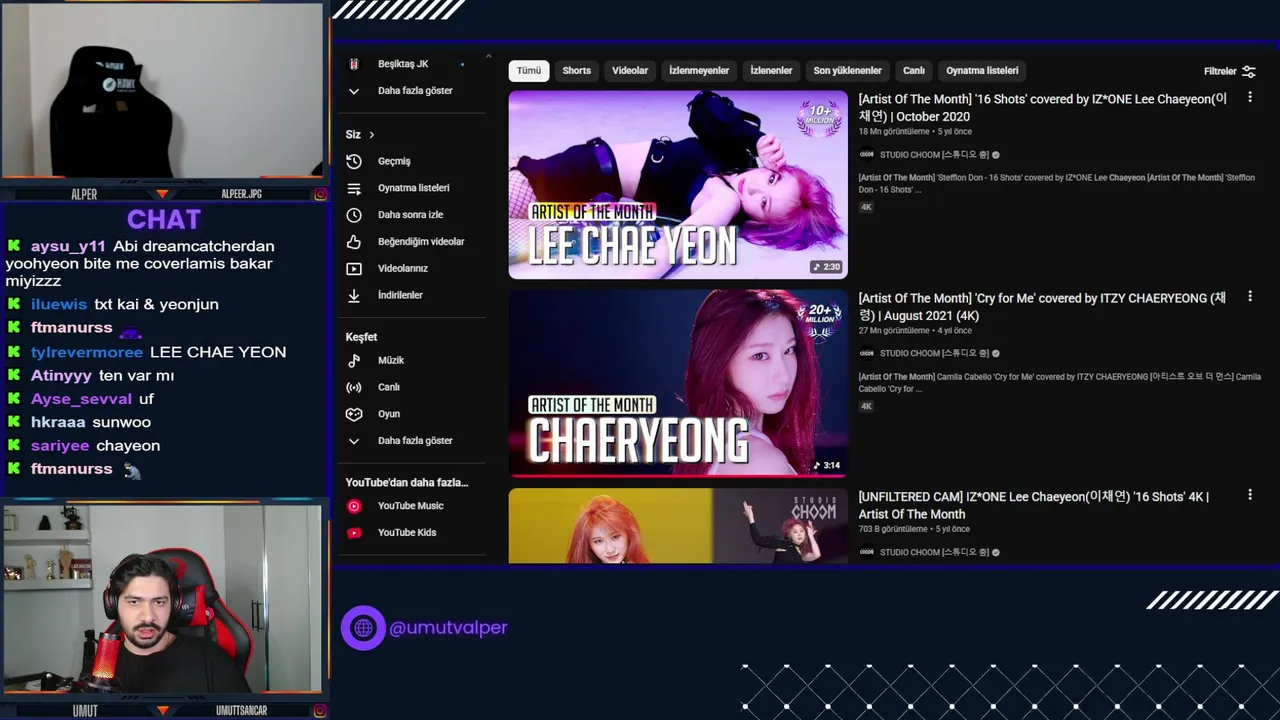The image size is (1280, 720).
Task: Select the Shorts filter chip
Action: click(x=577, y=71)
